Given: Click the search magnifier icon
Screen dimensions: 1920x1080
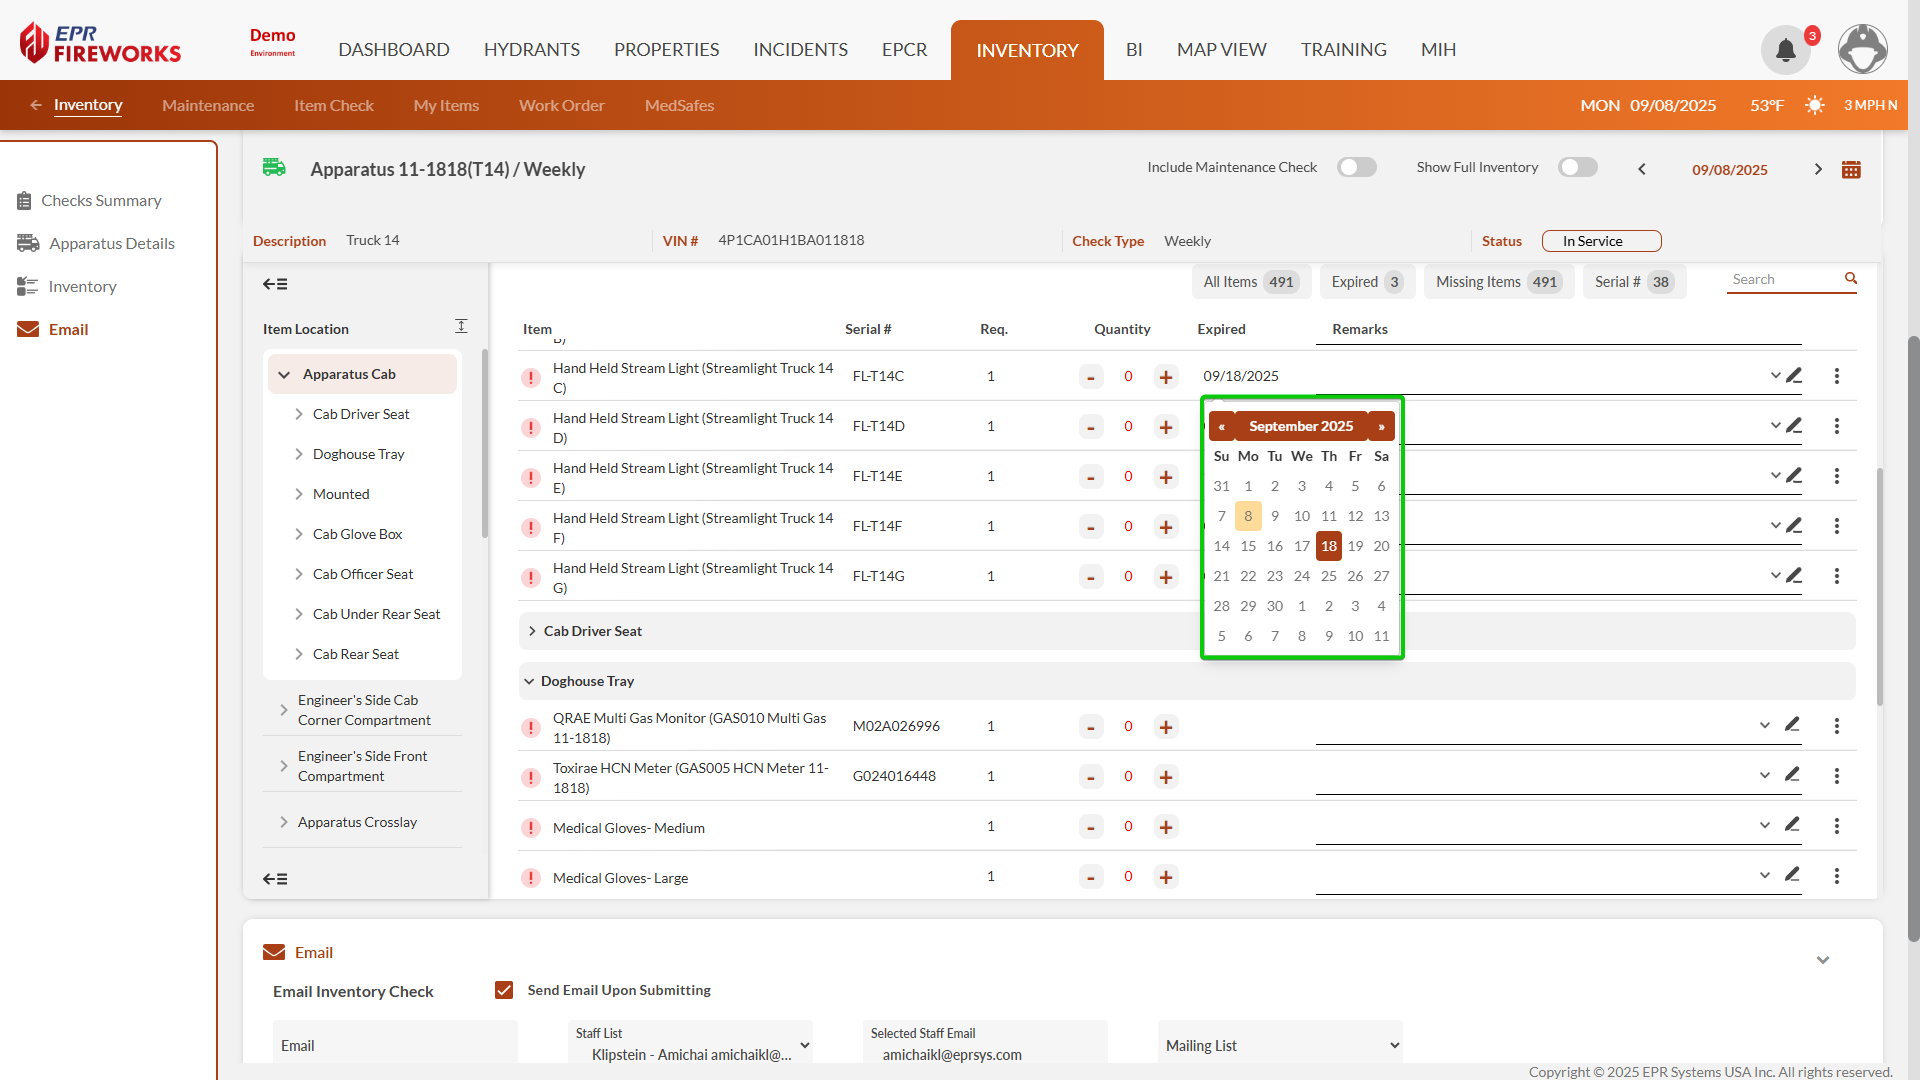Looking at the screenshot, I should pyautogui.click(x=1851, y=279).
